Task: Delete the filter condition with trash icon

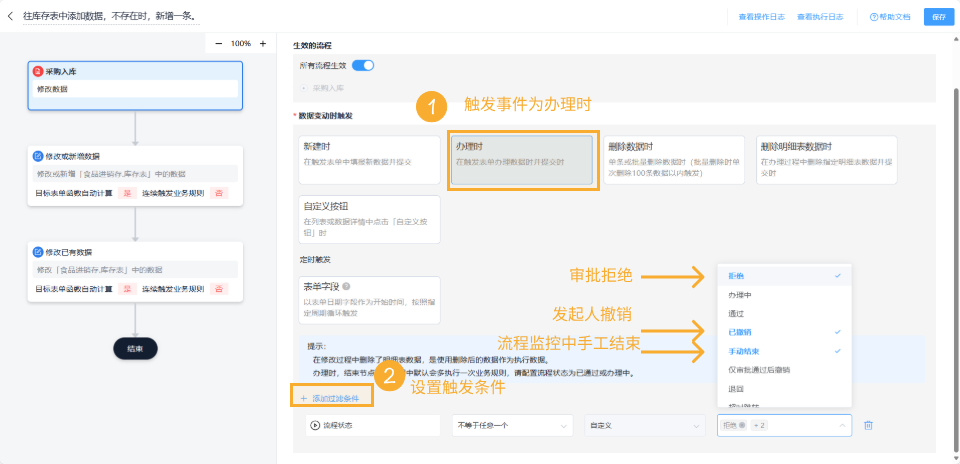Action: tap(868, 425)
